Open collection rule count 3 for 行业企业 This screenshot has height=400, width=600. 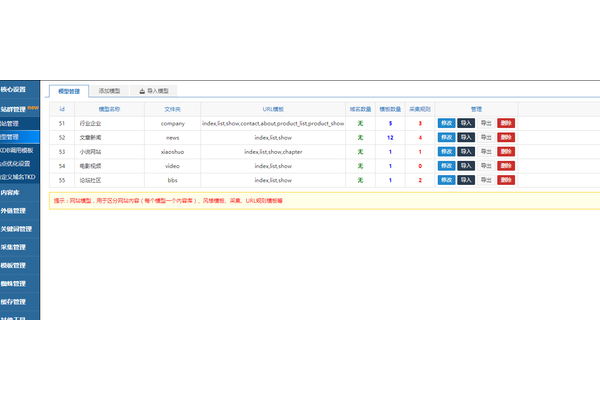[x=420, y=123]
